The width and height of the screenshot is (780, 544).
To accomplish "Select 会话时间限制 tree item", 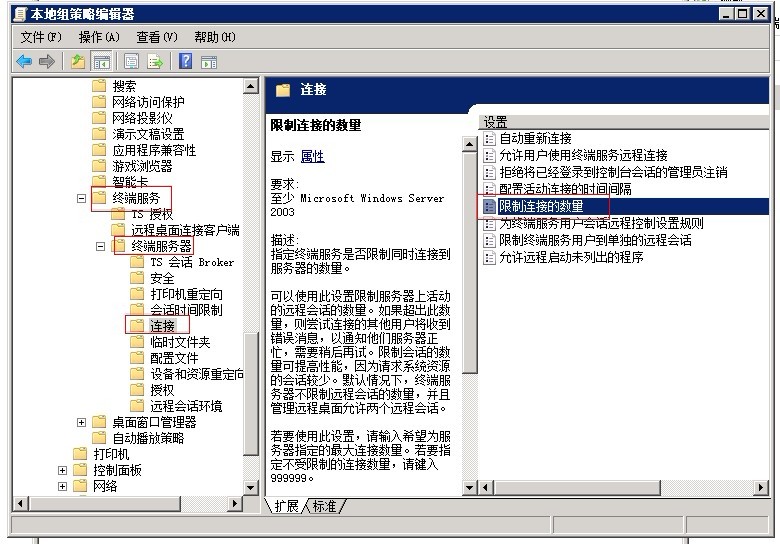I will coord(186,310).
